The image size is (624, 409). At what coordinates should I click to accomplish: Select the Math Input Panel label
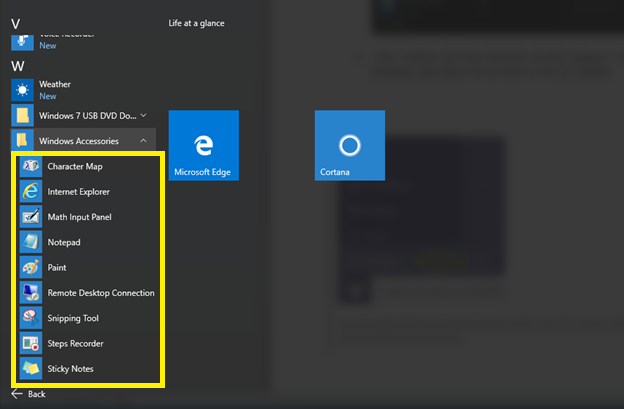(80, 217)
